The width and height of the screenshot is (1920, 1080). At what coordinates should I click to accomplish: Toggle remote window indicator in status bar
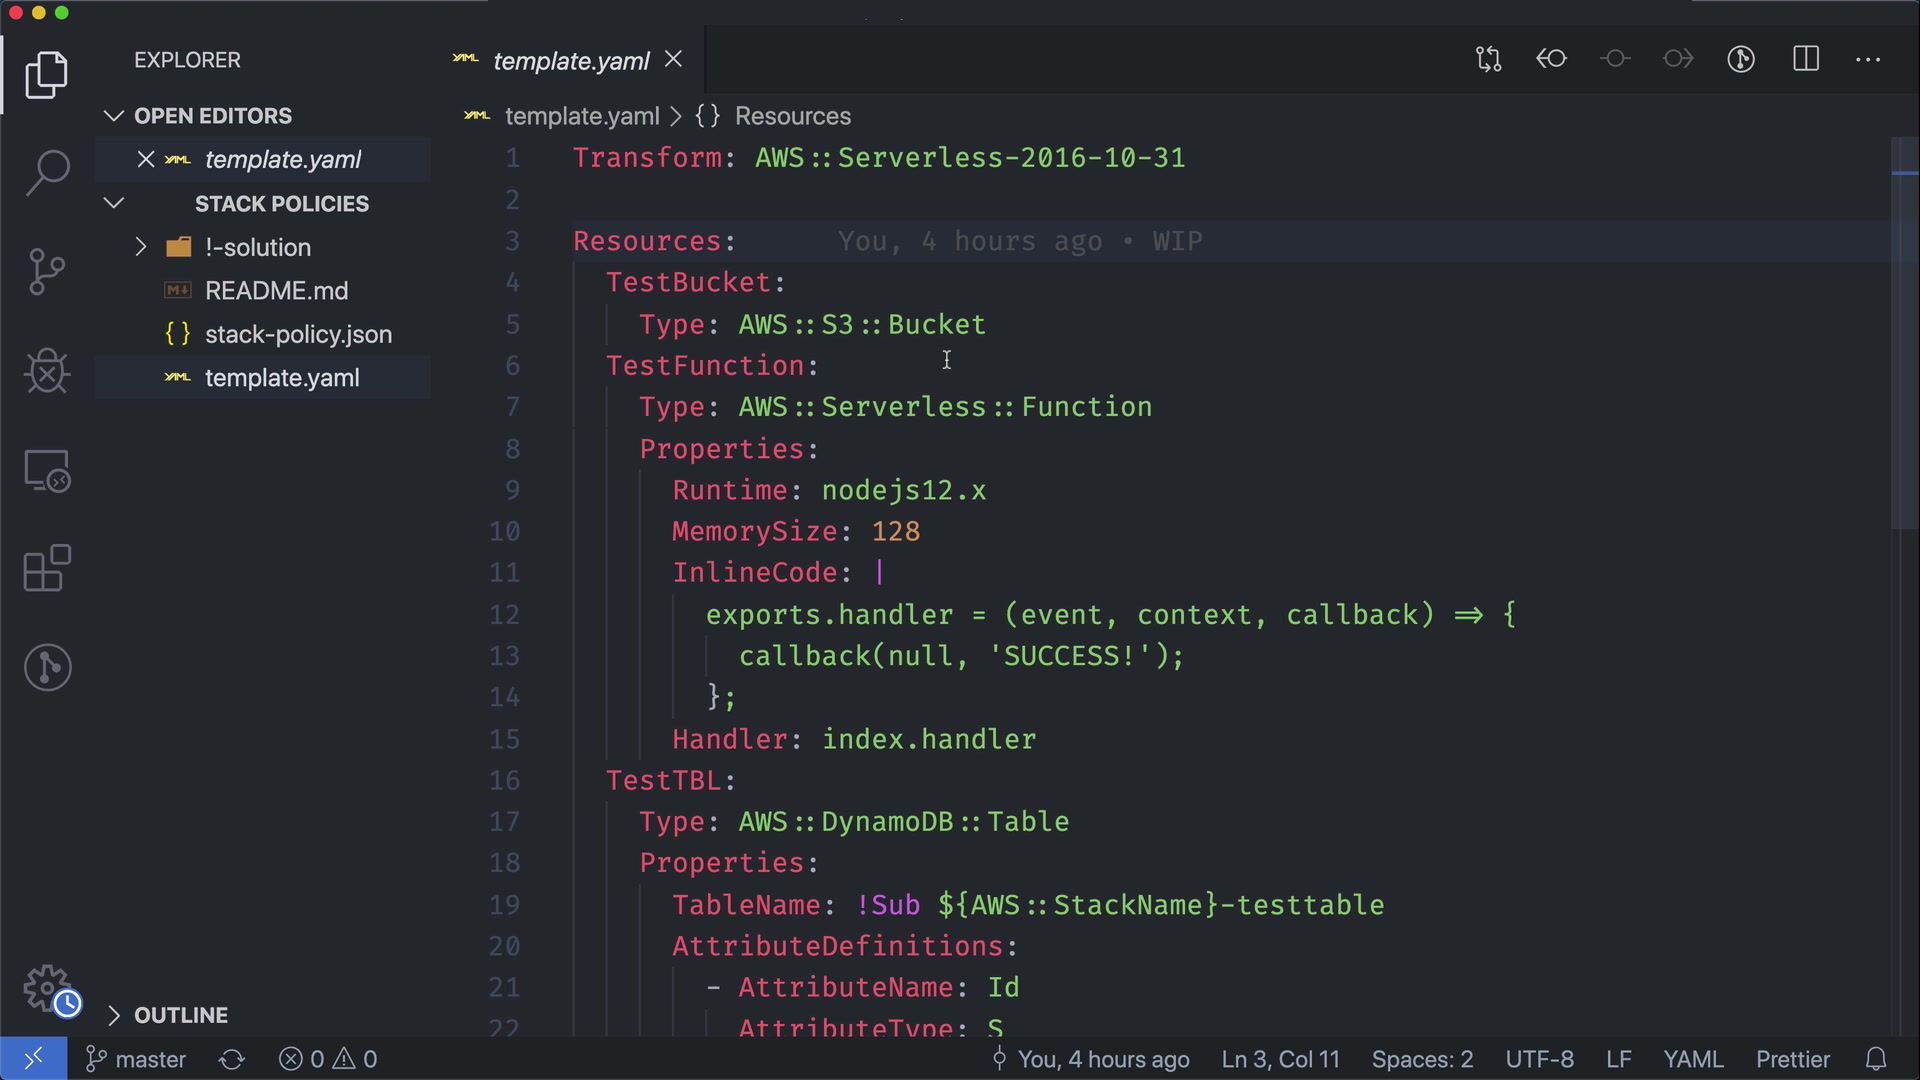(33, 1059)
